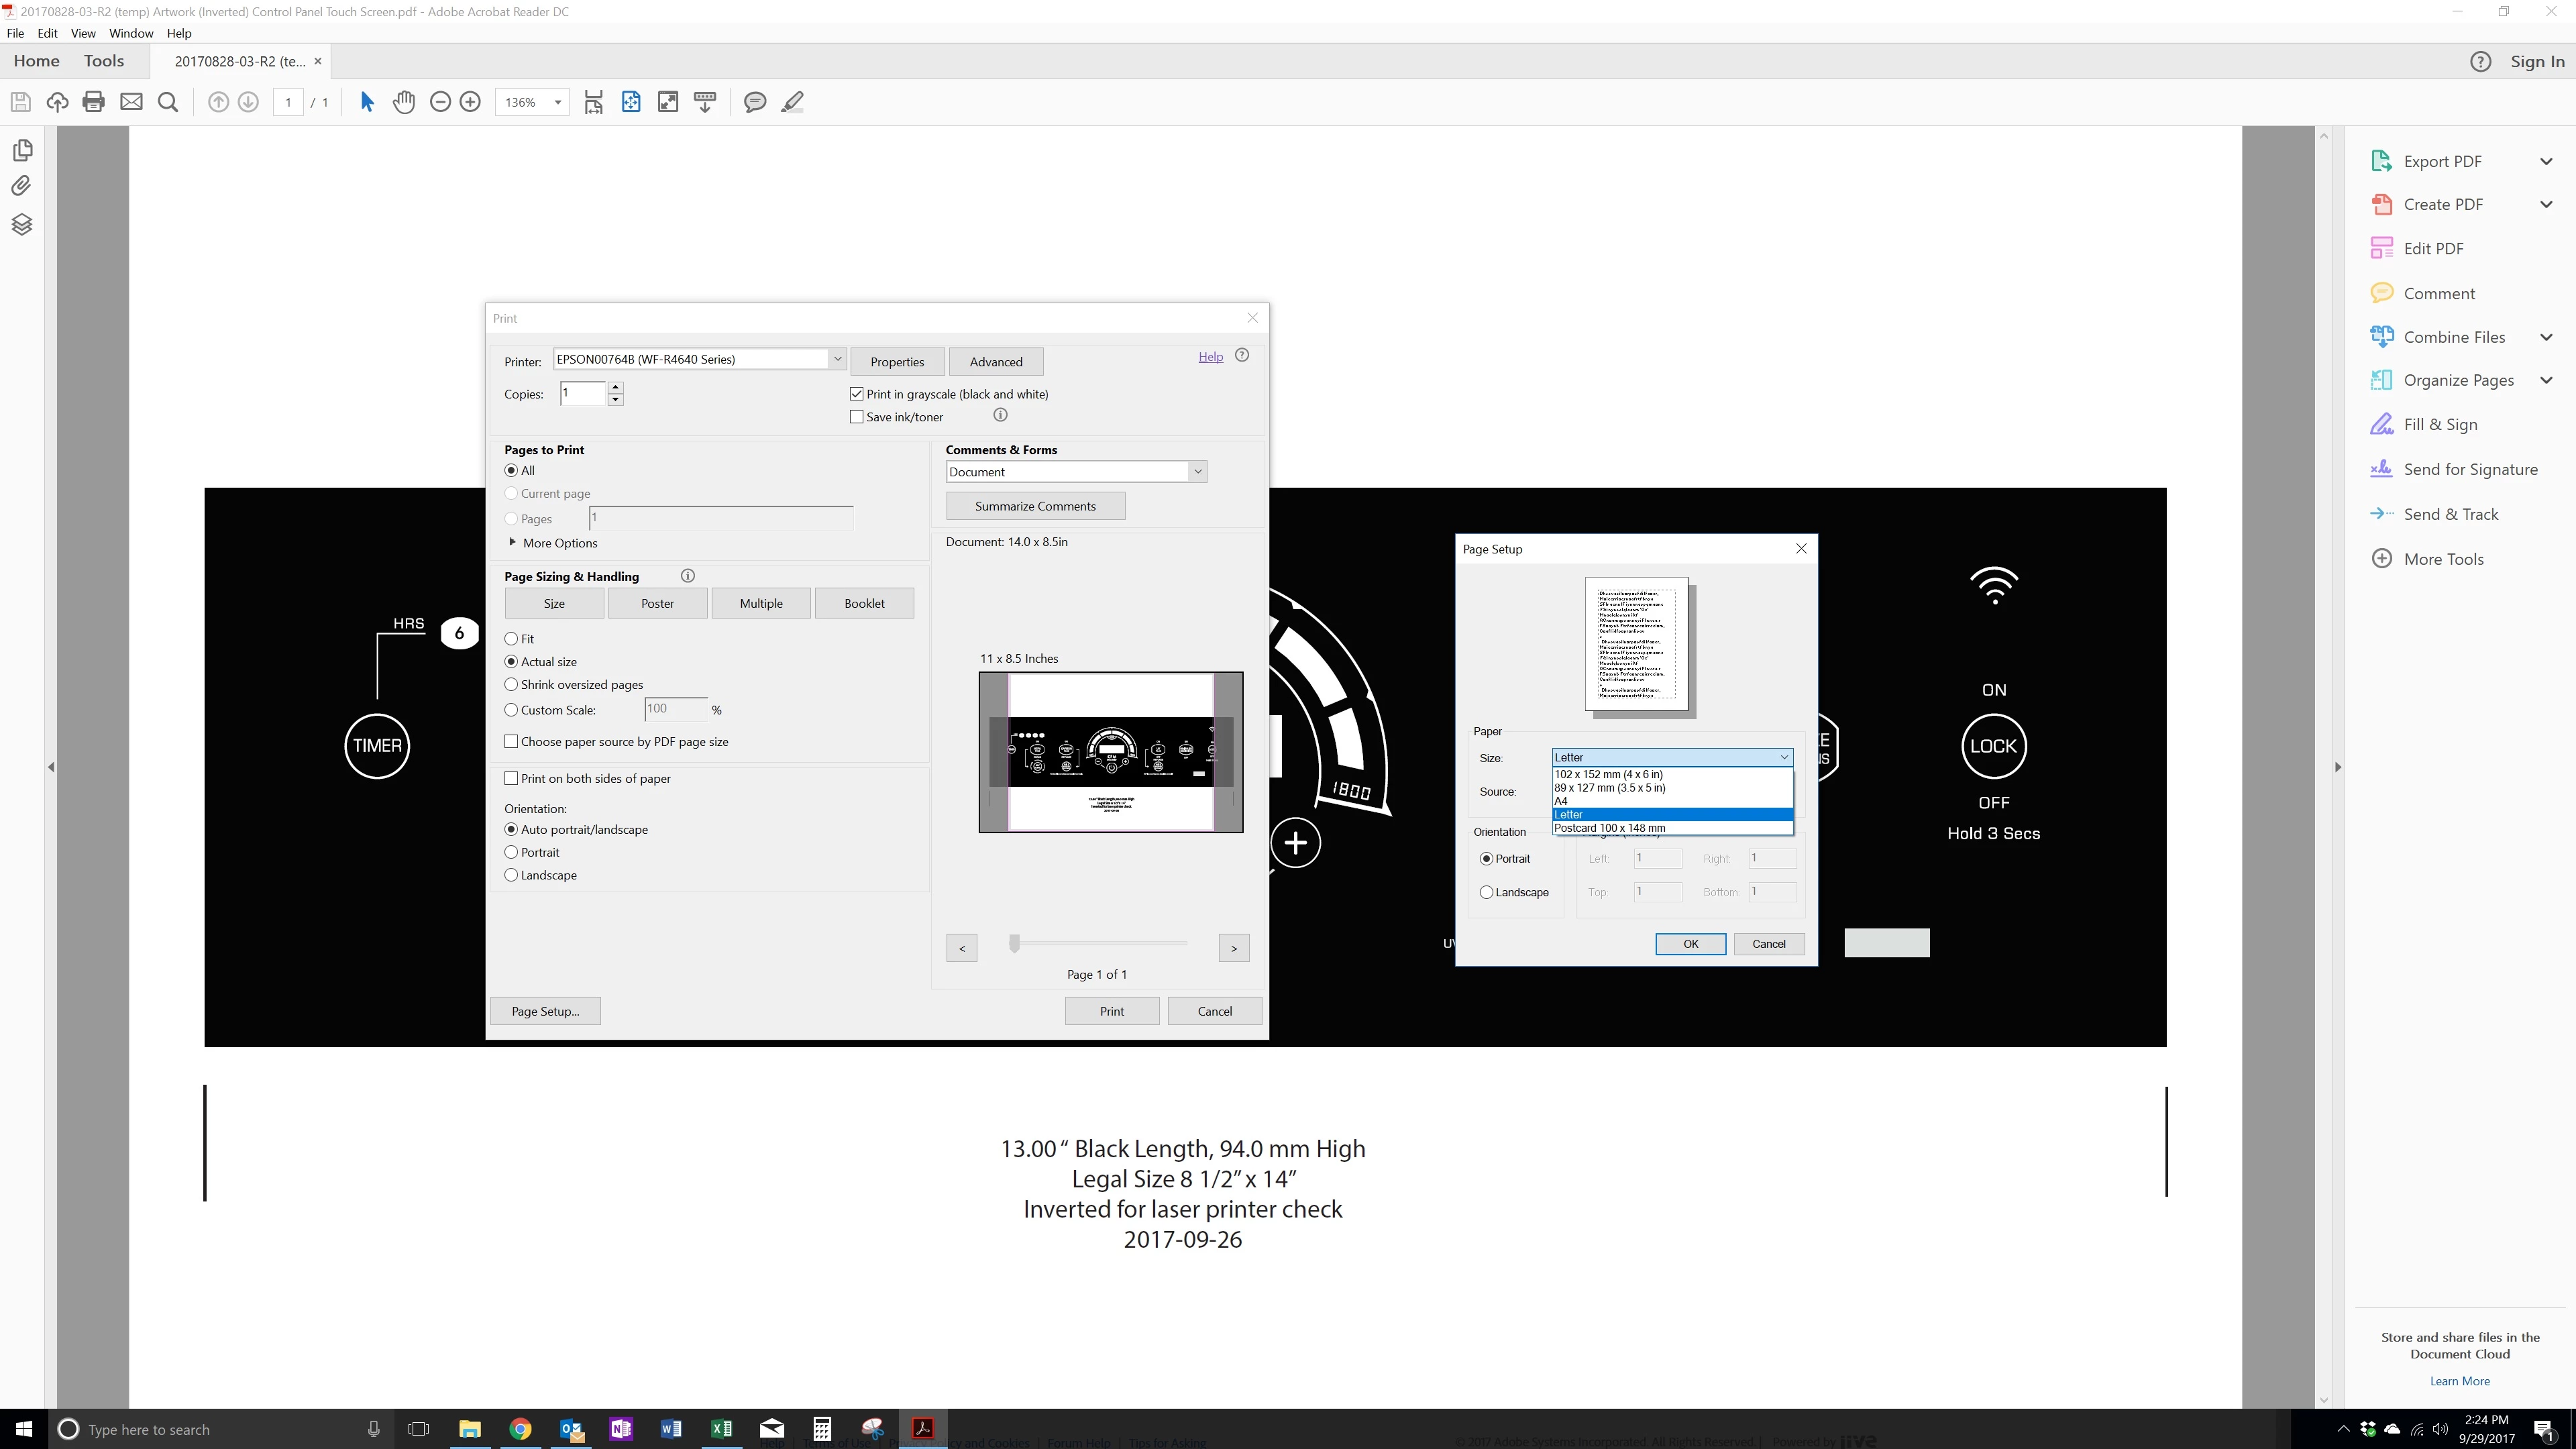Open the Window menu

click(x=130, y=33)
